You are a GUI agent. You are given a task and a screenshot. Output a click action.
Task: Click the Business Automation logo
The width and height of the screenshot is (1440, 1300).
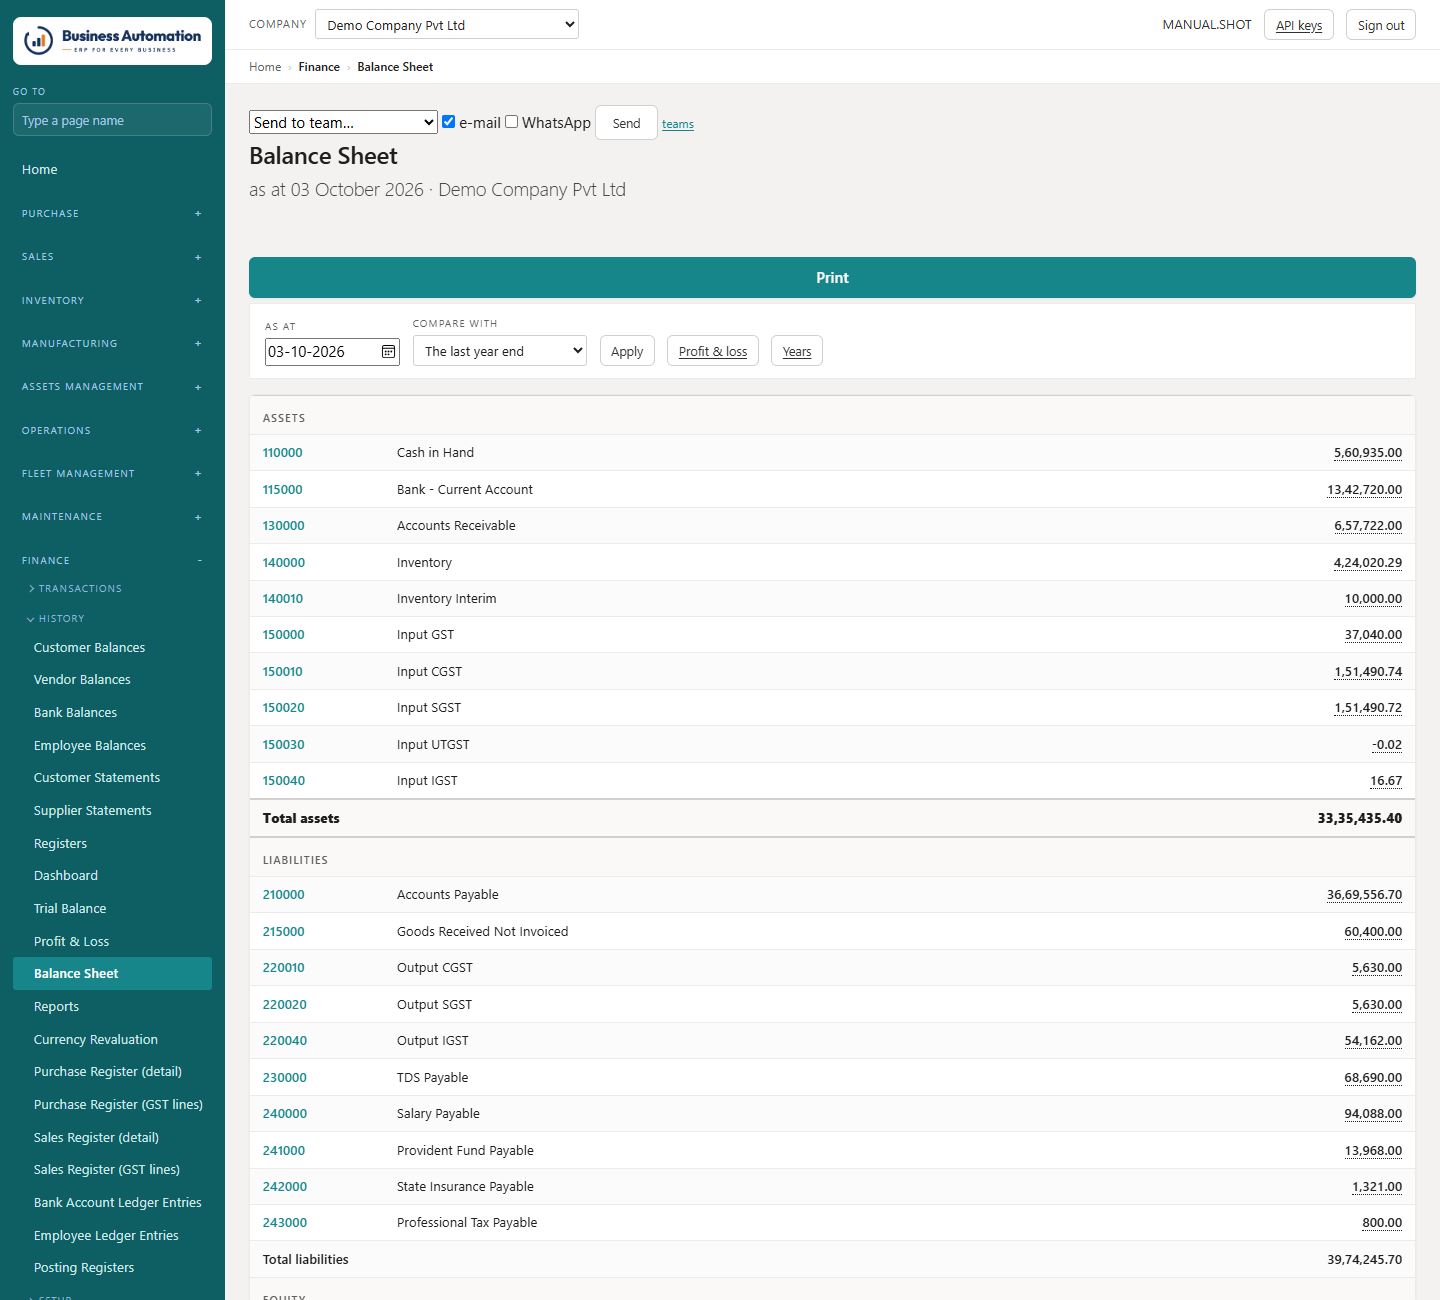click(112, 41)
